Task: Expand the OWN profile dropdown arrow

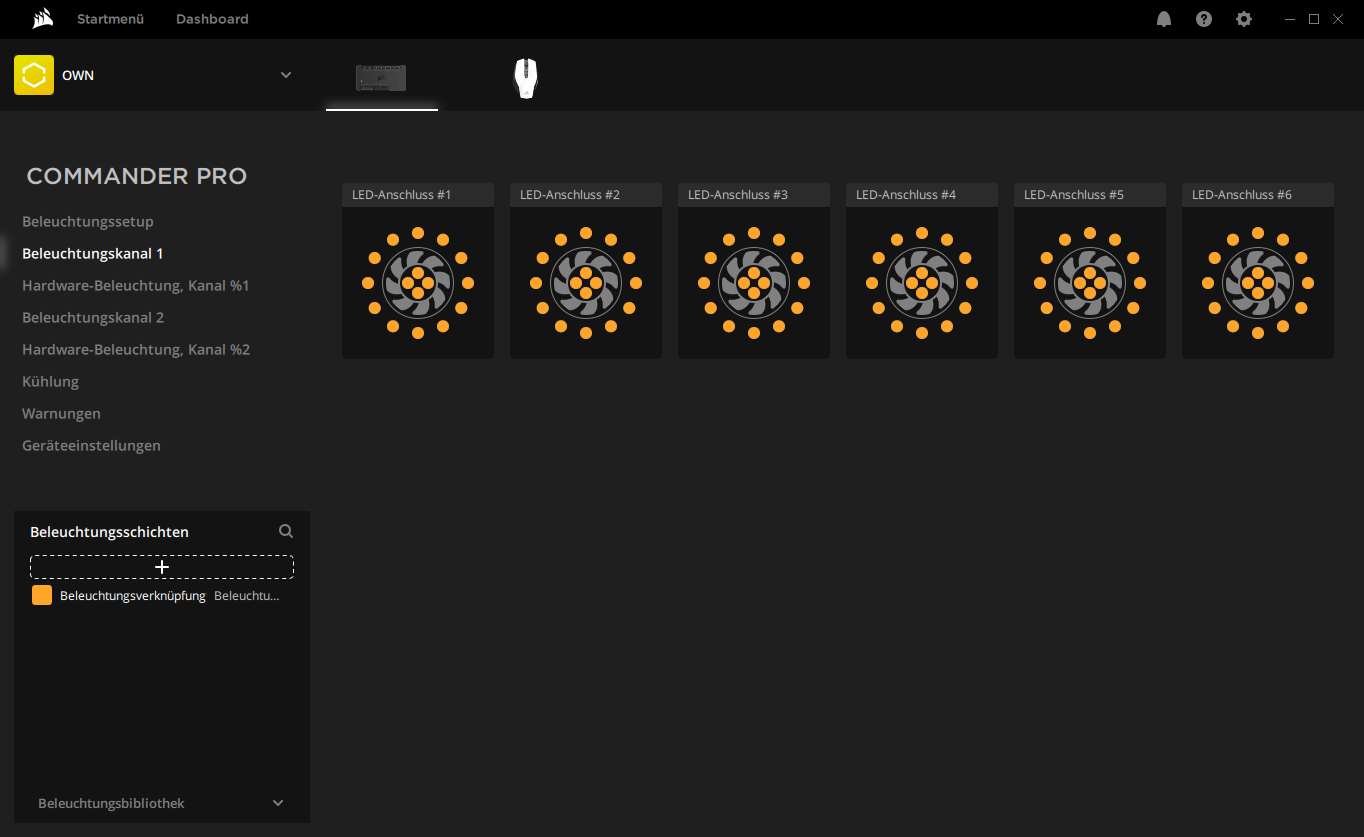Action: click(286, 75)
